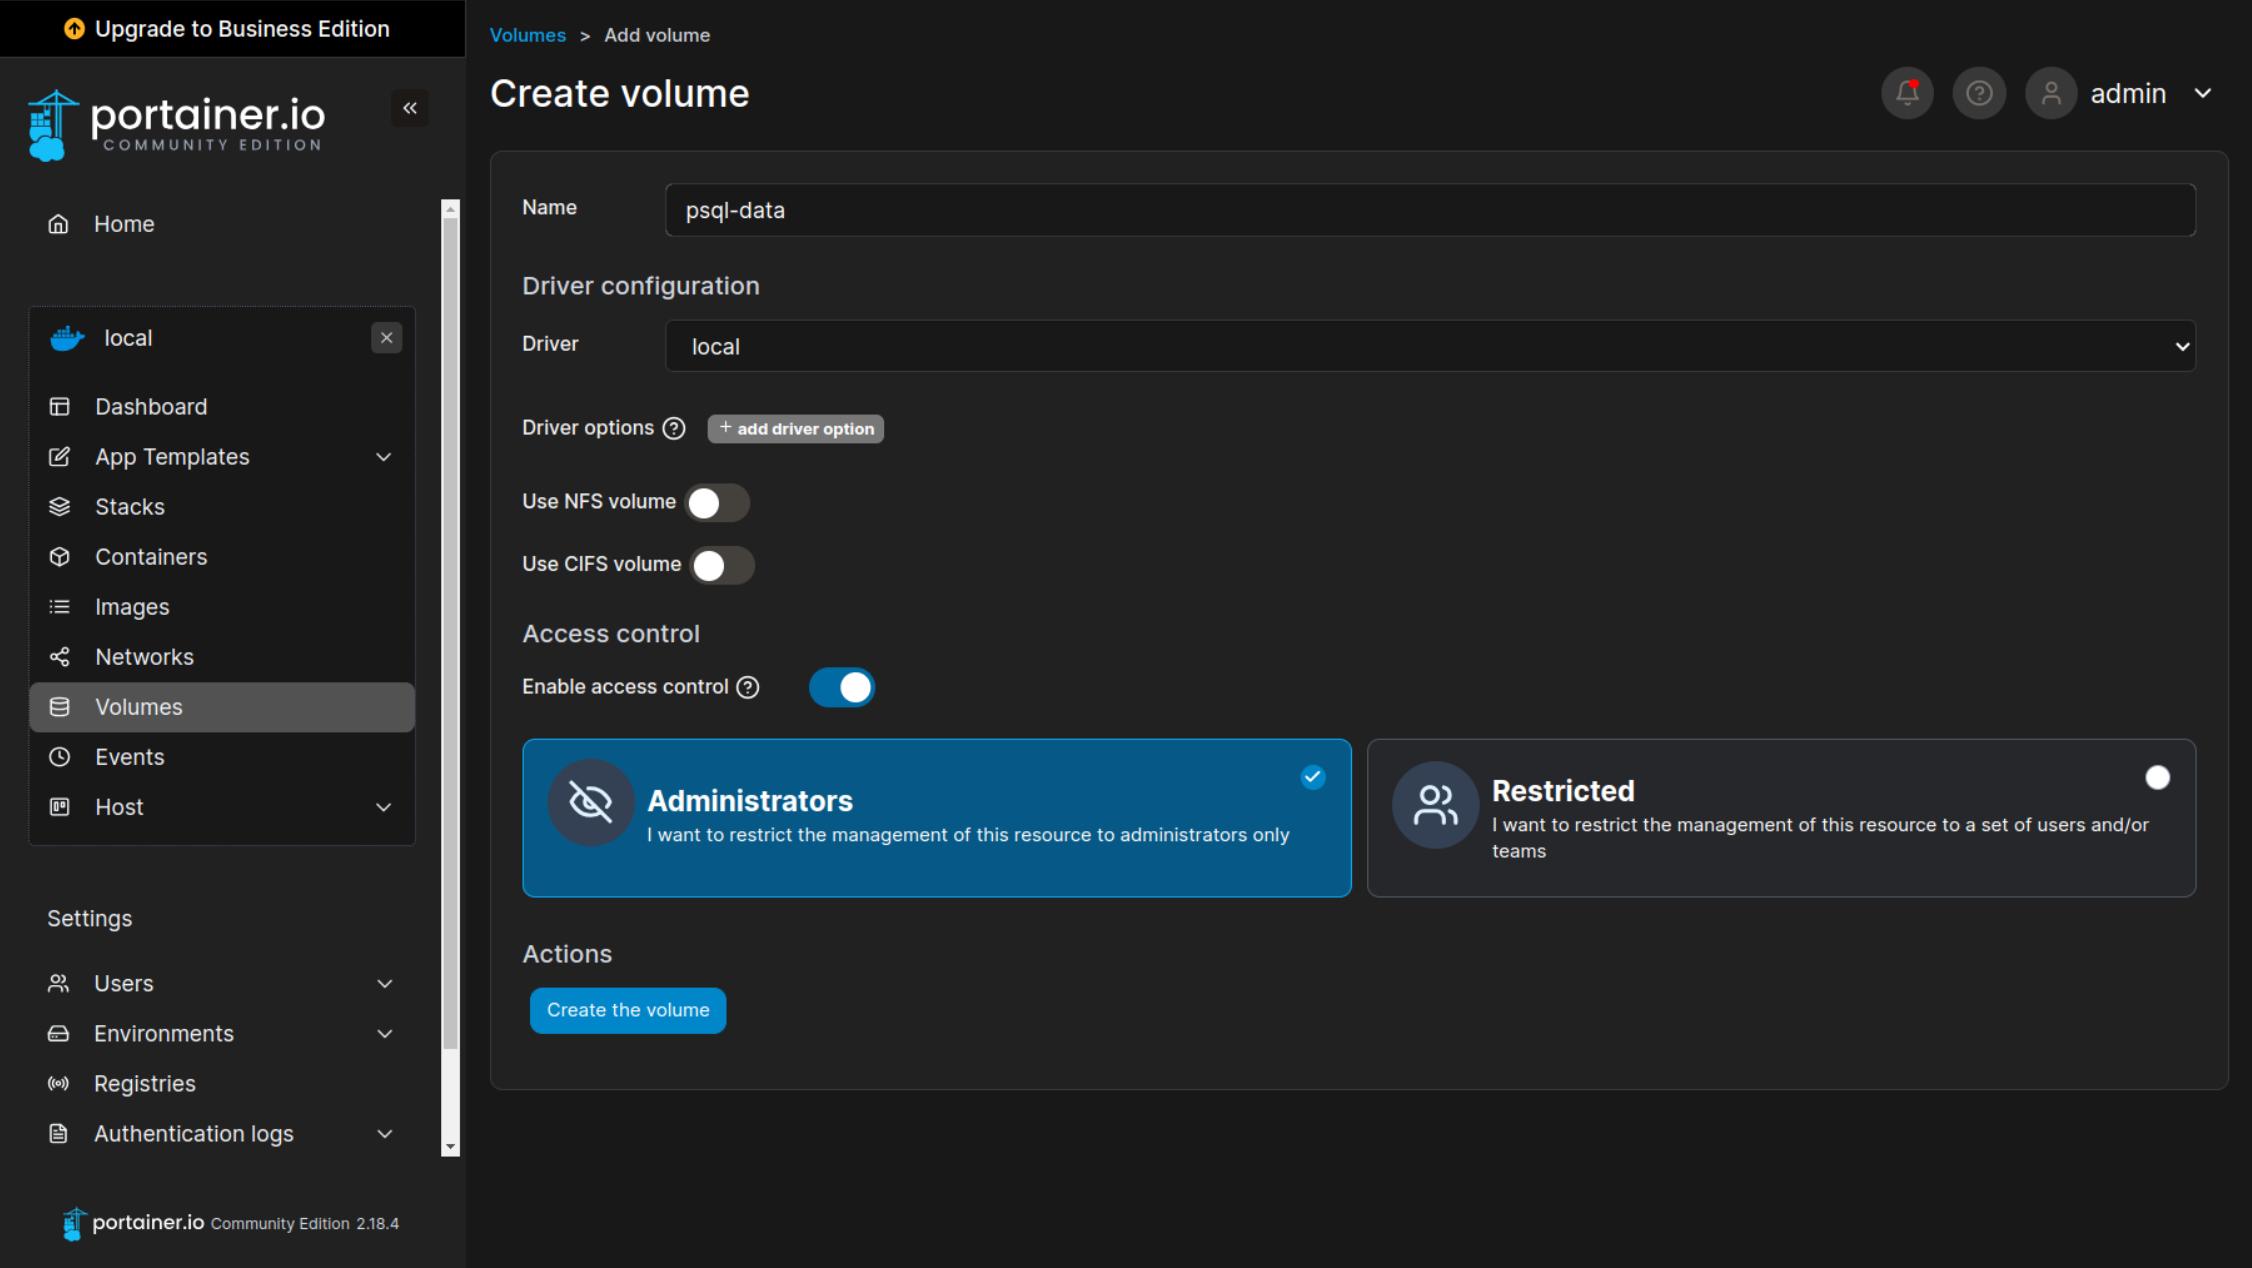Expand the Host sidebar section

coord(384,807)
